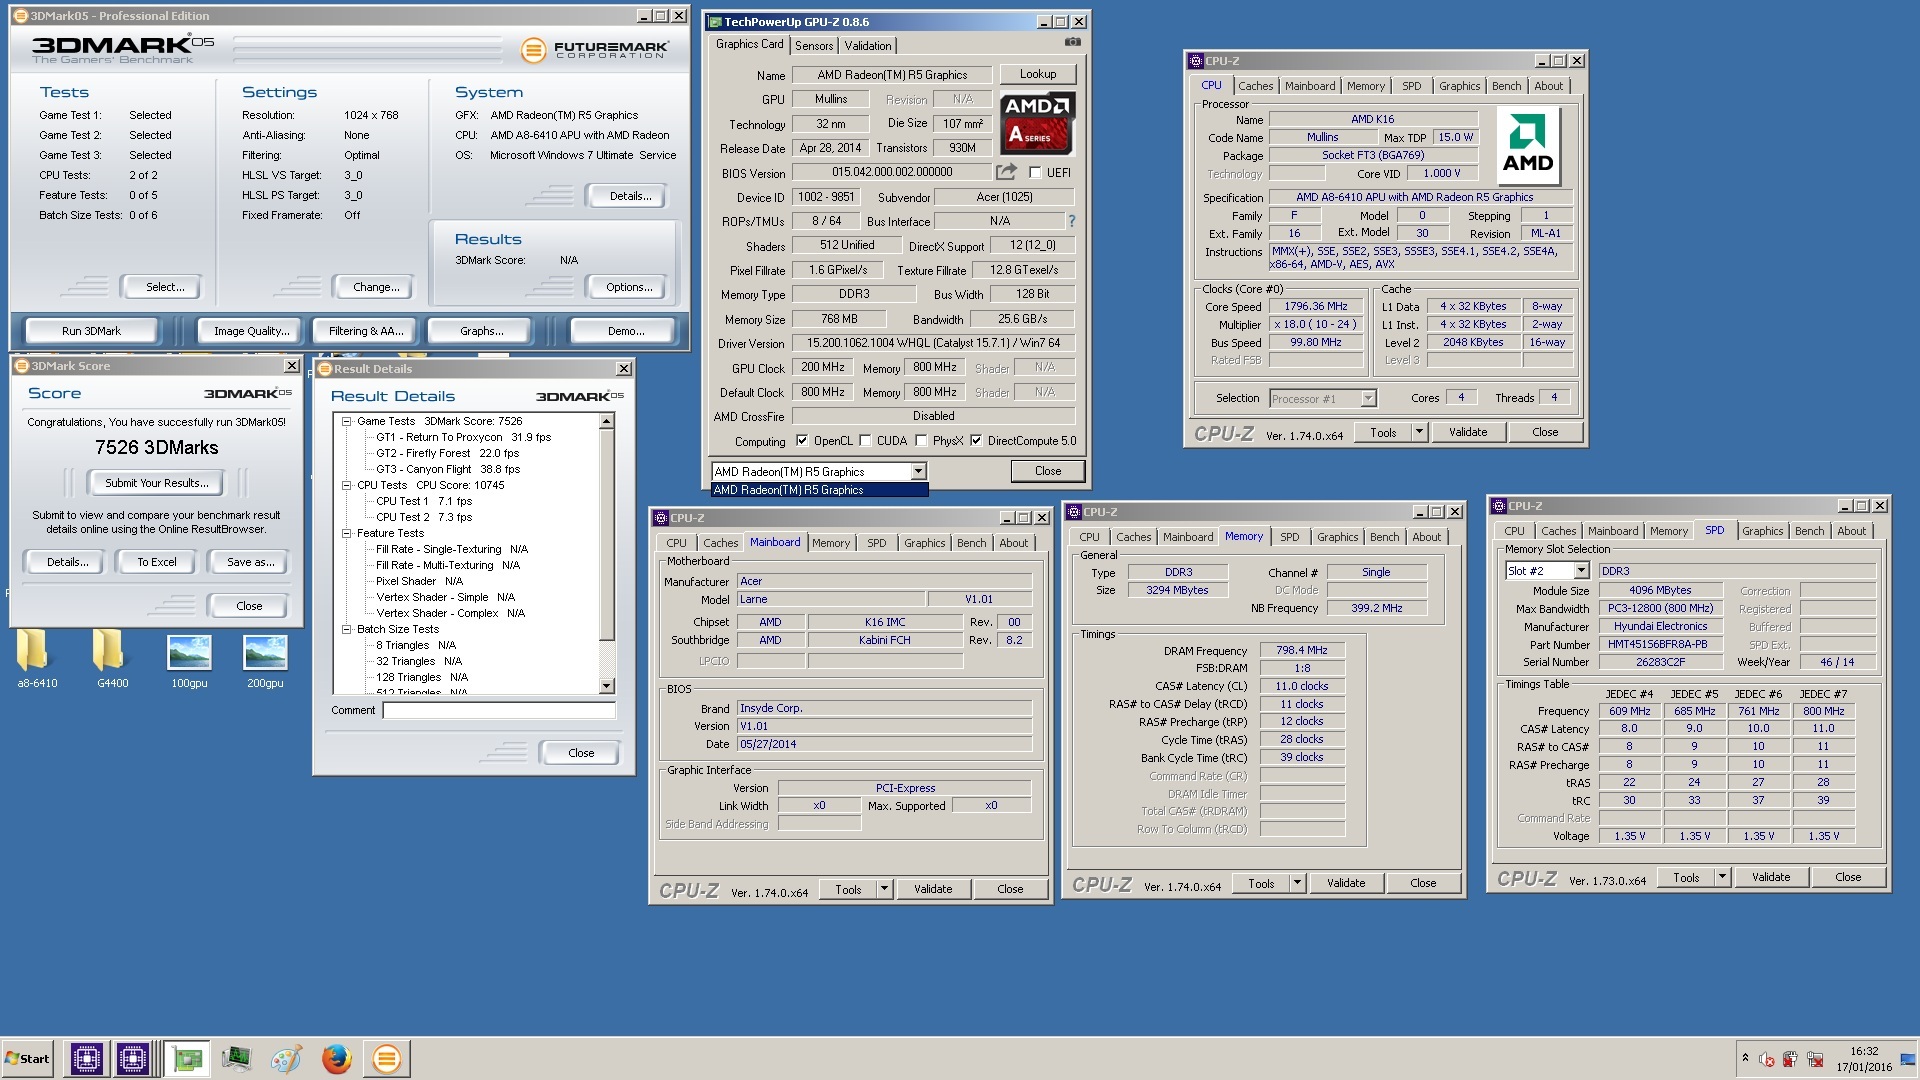This screenshot has width=1920, height=1080.
Task: Open the Slot #2 memory slot dropdown
Action: (1581, 570)
